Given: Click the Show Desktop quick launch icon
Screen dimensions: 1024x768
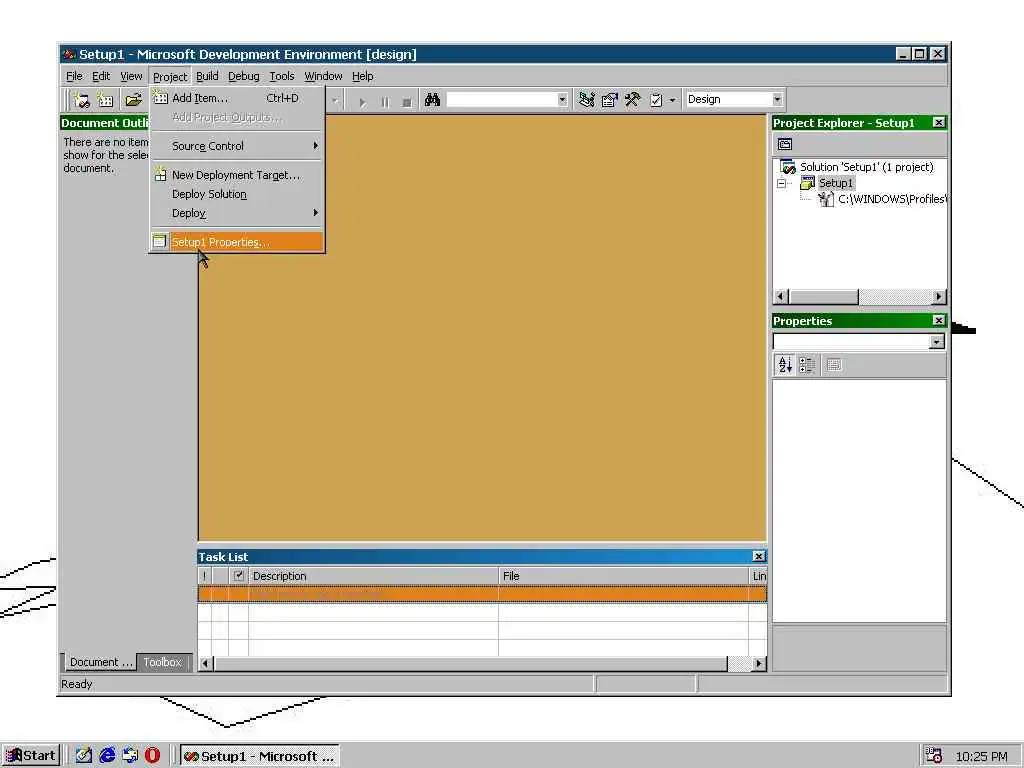Looking at the screenshot, I should pyautogui.click(x=84, y=756).
